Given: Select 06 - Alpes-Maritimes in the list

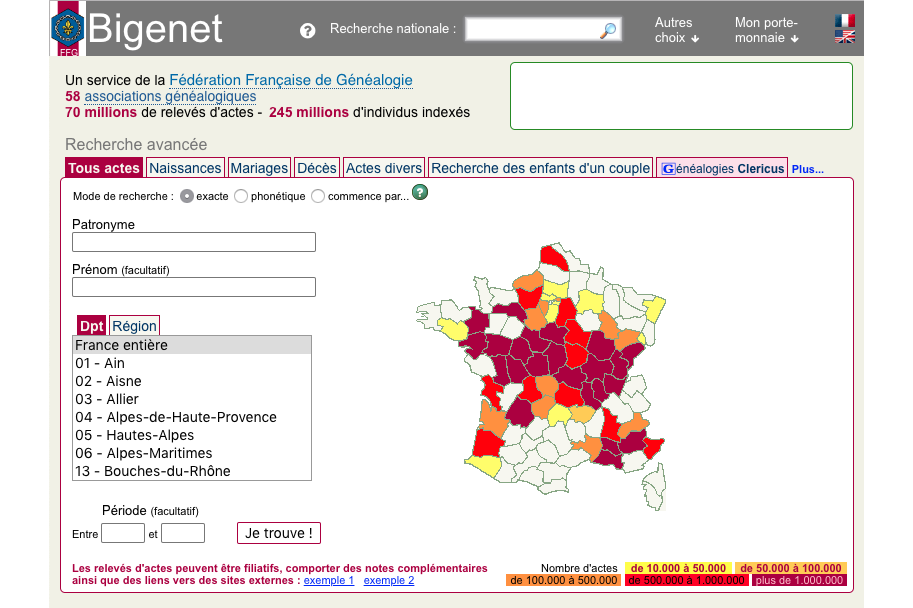Looking at the screenshot, I should tap(192, 454).
